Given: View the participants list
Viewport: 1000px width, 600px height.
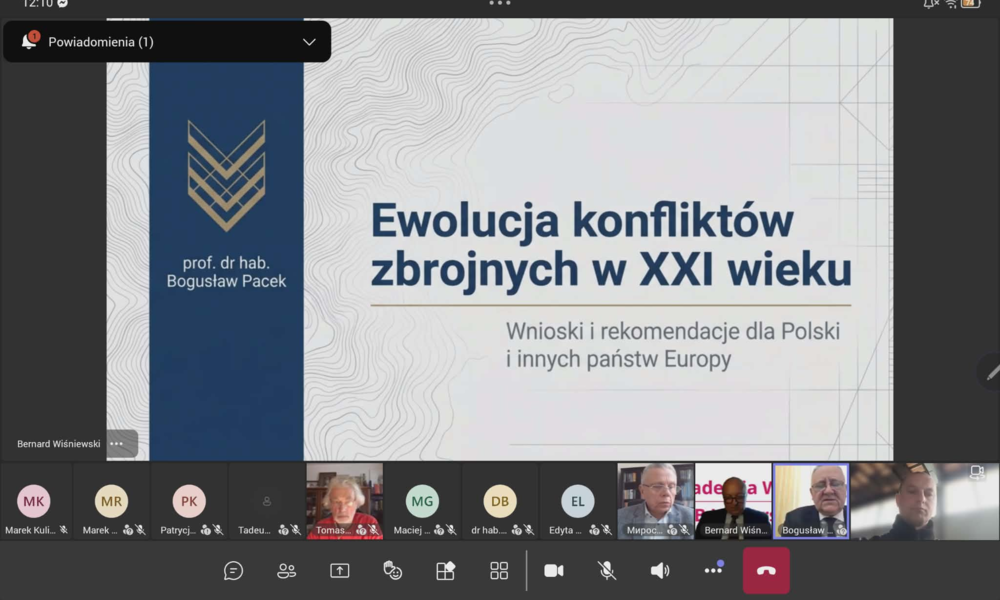Looking at the screenshot, I should 287,570.
